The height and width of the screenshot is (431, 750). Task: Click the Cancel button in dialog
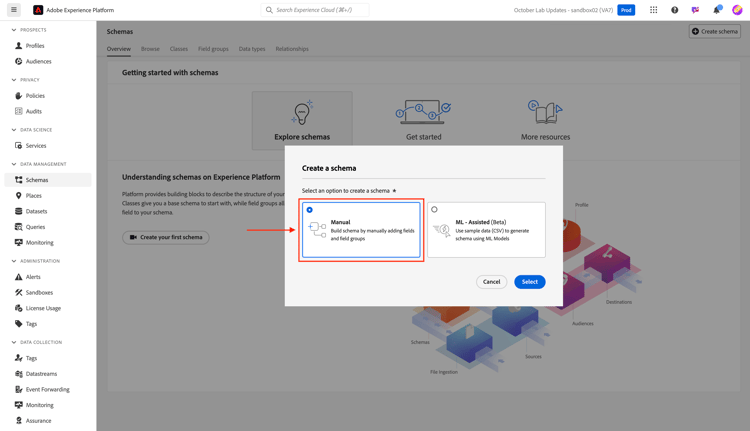tap(491, 282)
